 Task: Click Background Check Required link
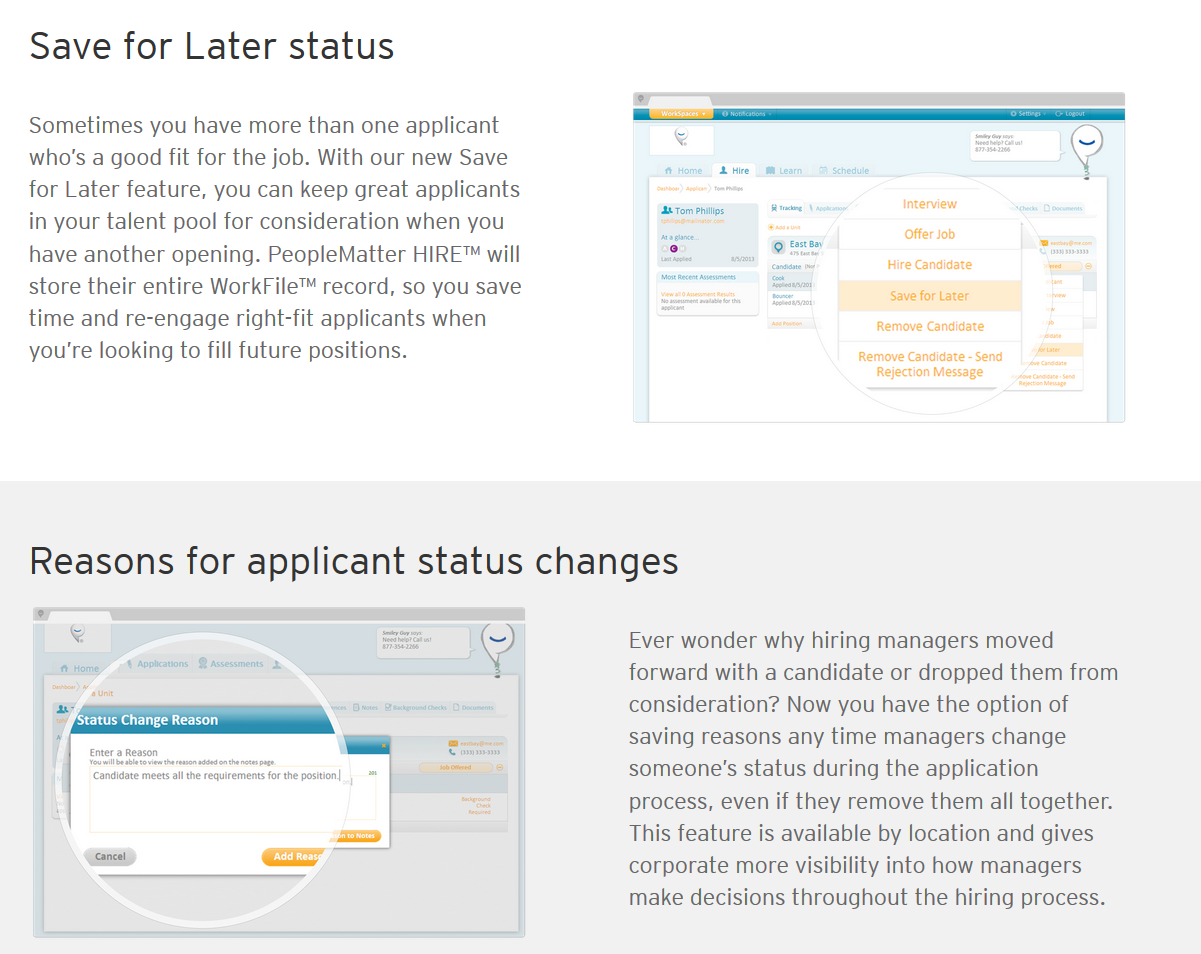(476, 806)
